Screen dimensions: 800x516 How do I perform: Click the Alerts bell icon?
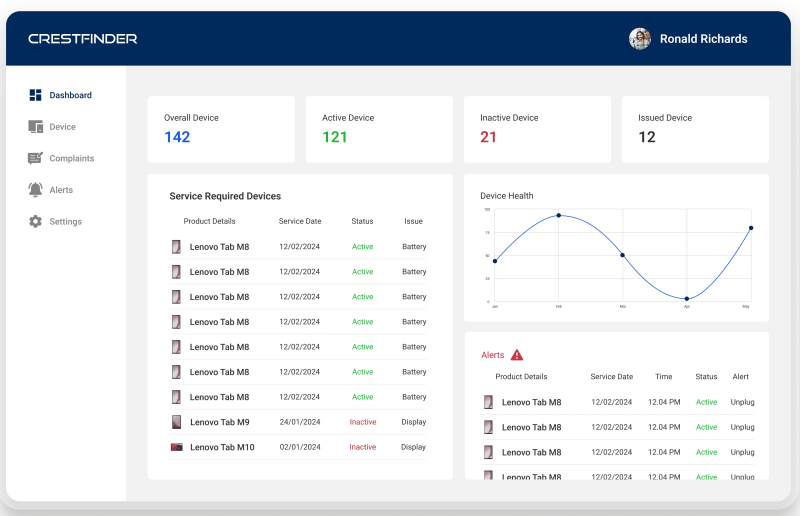35,190
